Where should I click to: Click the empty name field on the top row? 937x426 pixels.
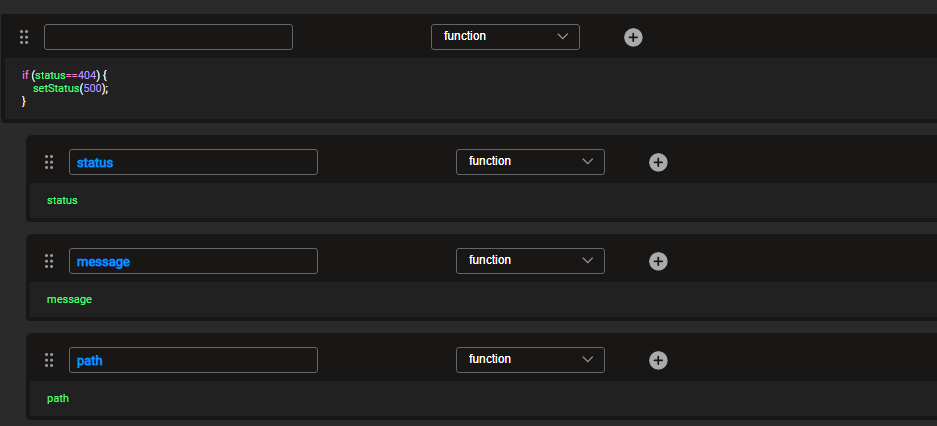[168, 37]
